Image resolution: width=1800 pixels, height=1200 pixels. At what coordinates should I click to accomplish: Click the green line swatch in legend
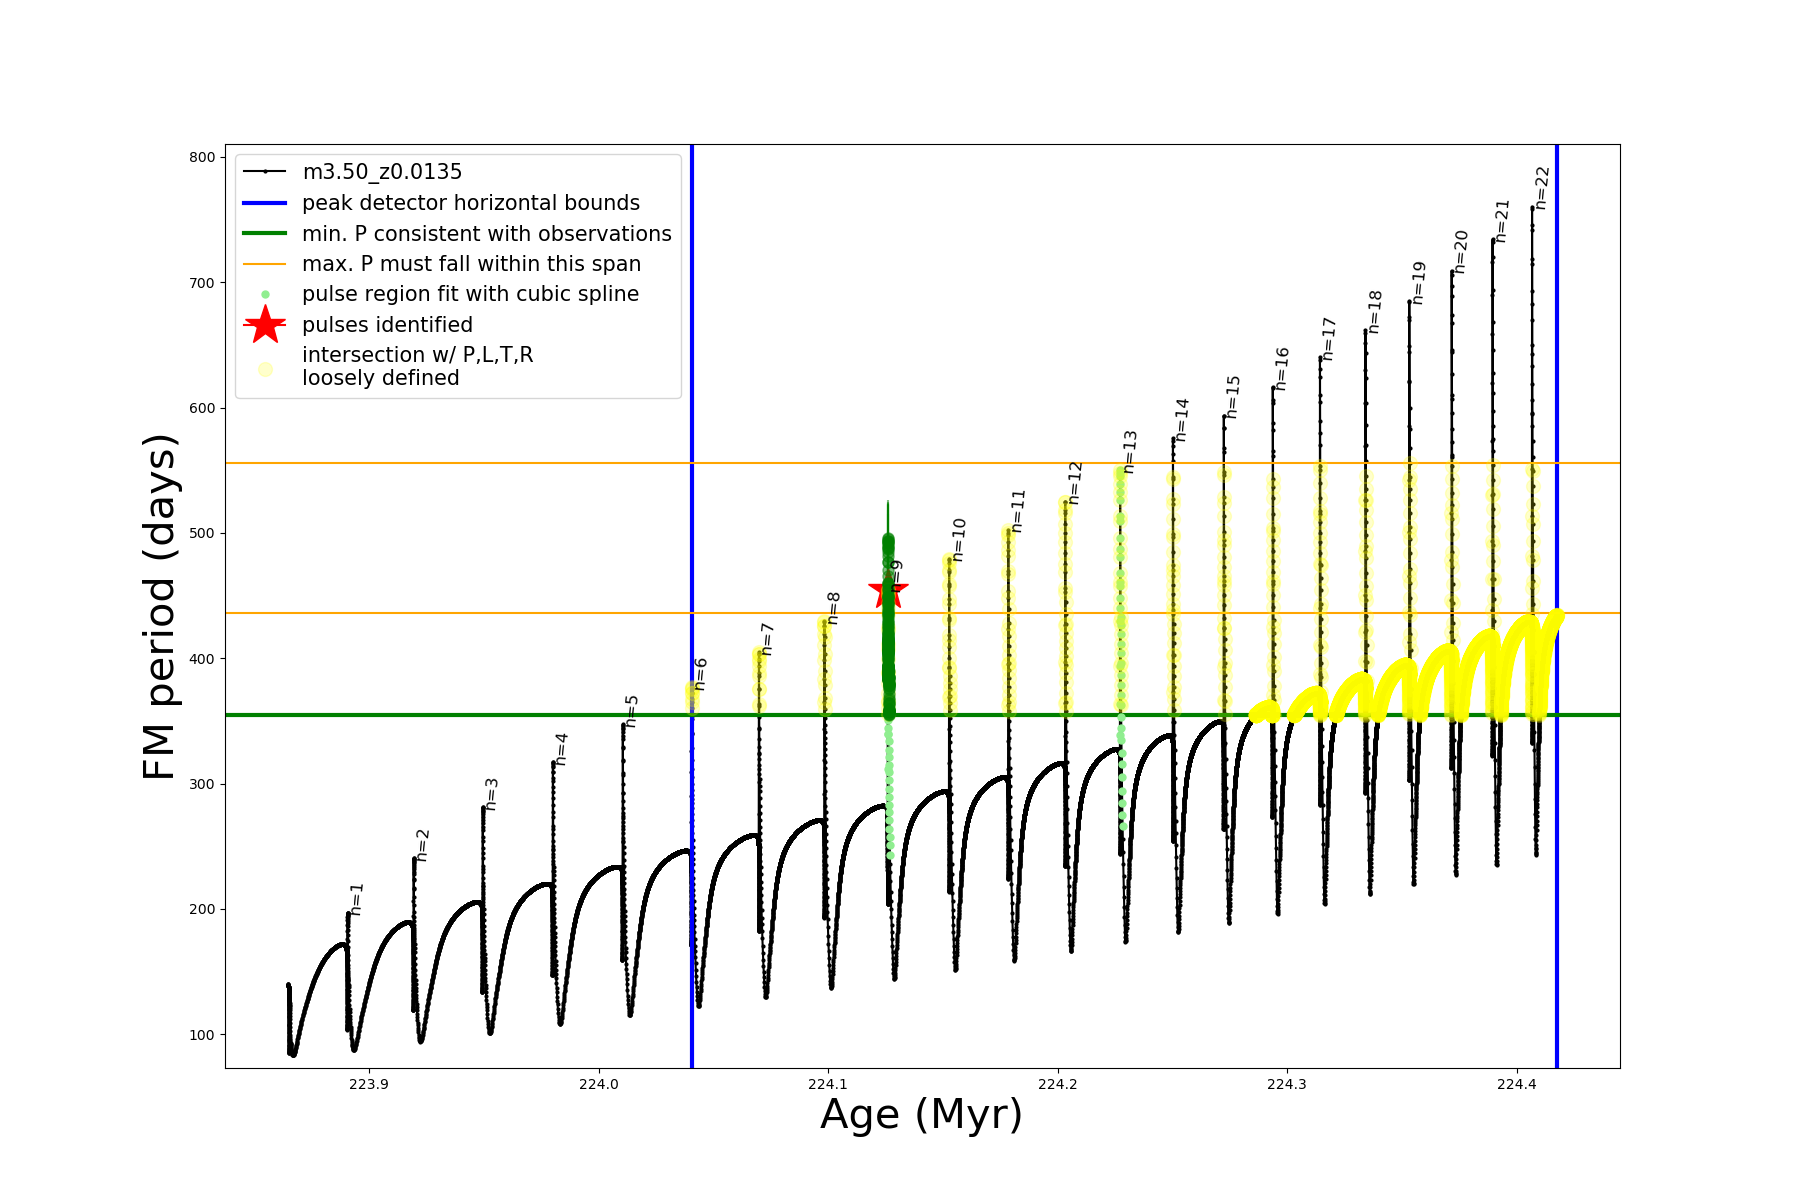pos(265,234)
